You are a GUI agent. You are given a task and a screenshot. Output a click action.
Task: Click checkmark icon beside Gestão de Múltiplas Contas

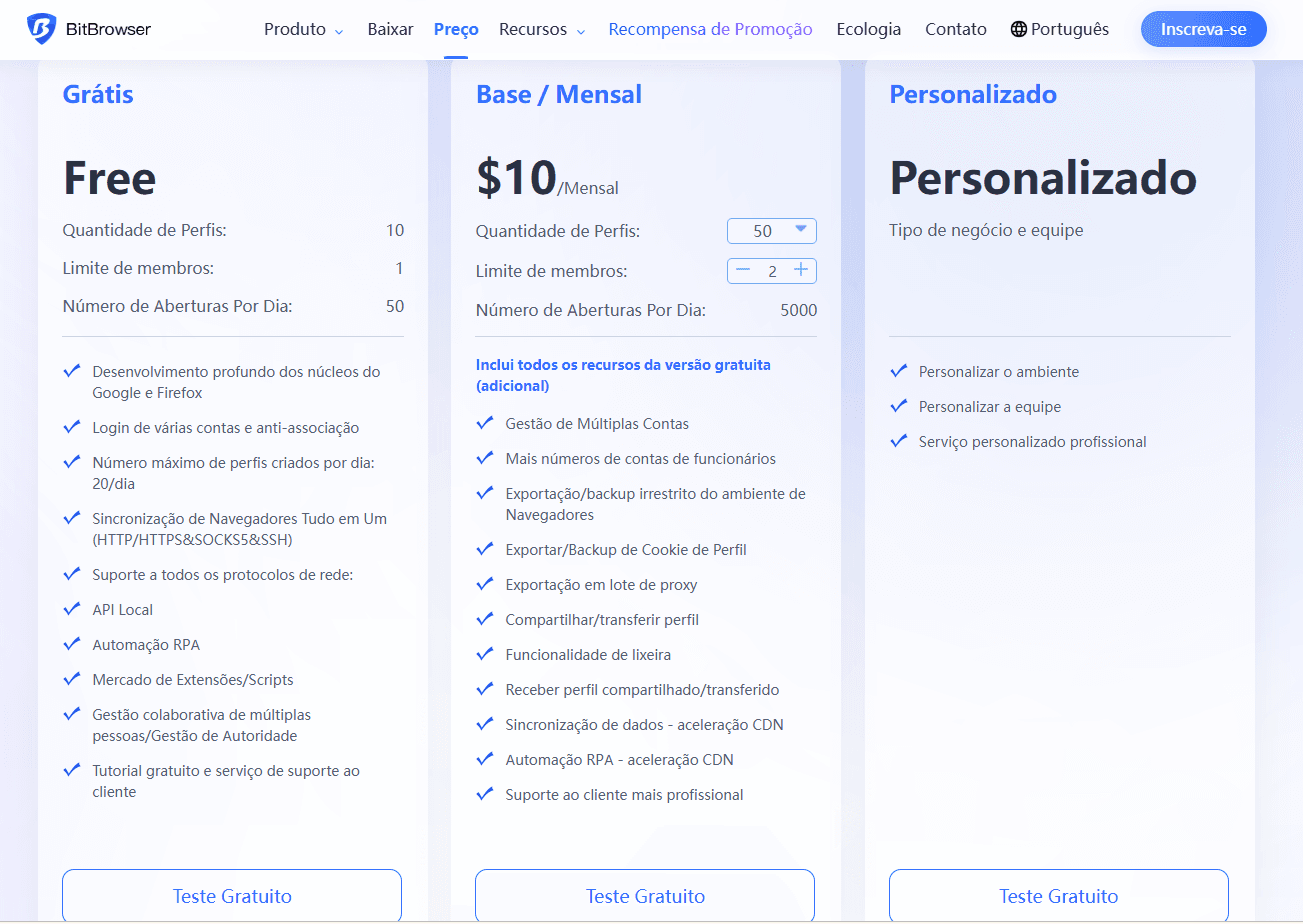point(485,423)
